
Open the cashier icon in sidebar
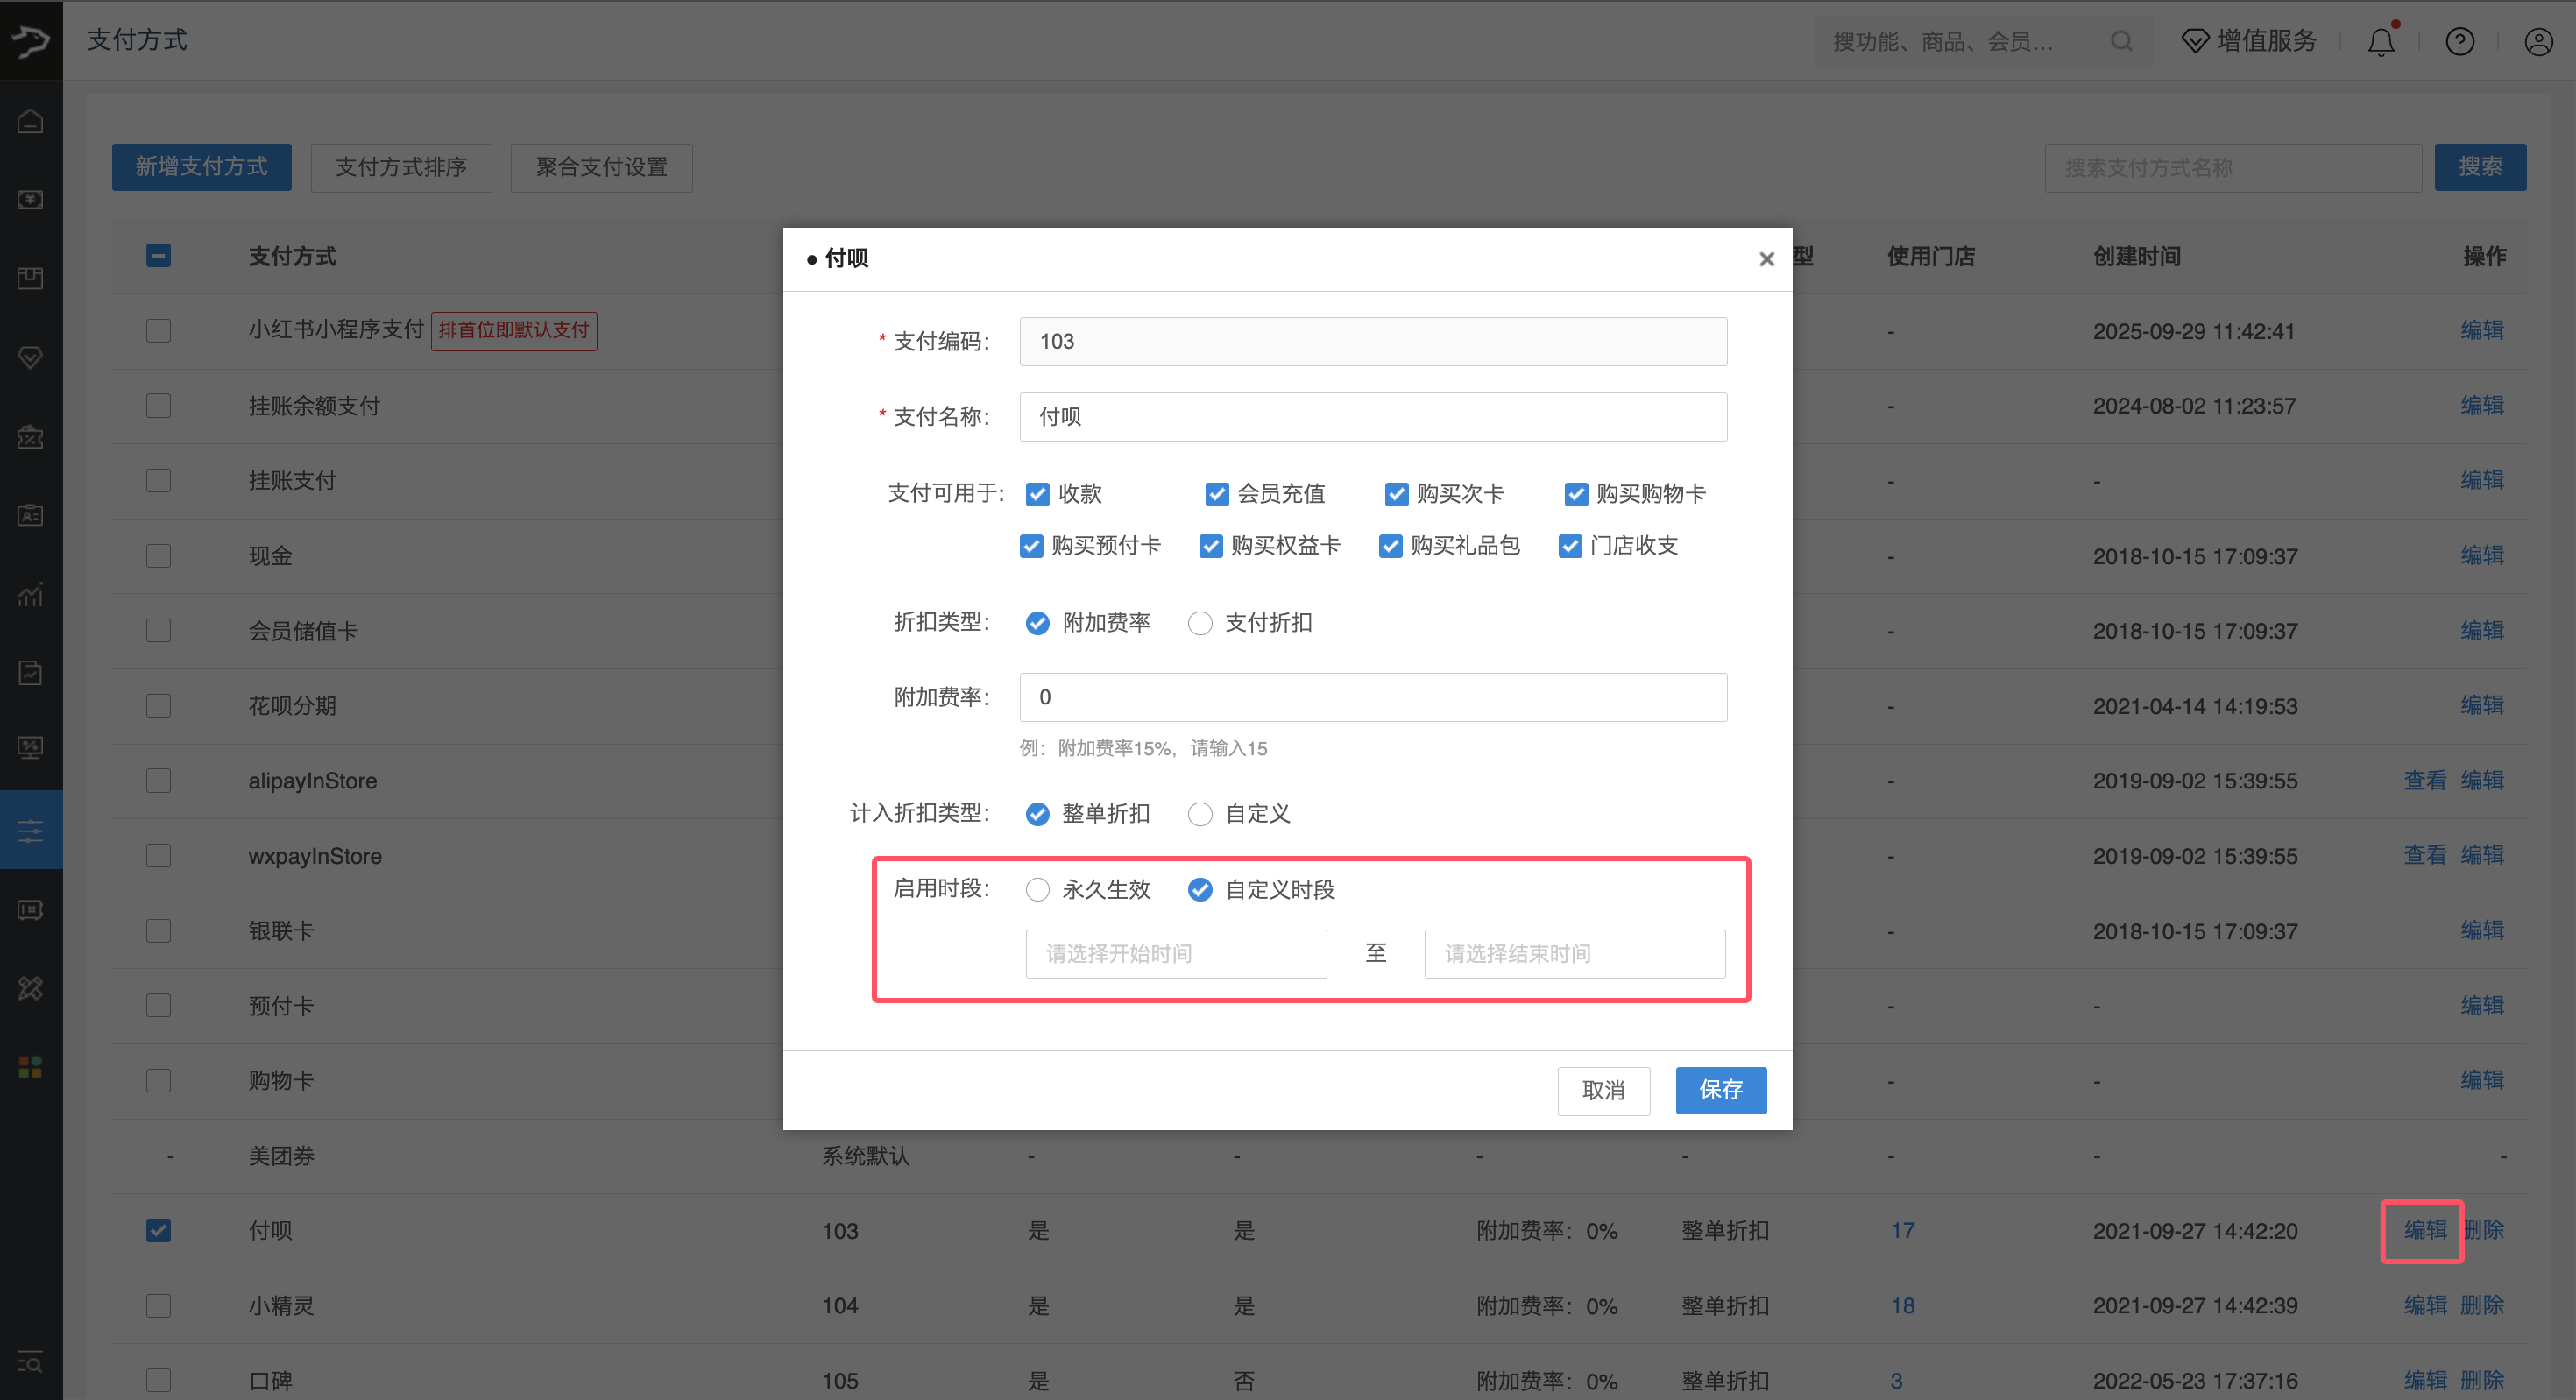tap(30, 200)
